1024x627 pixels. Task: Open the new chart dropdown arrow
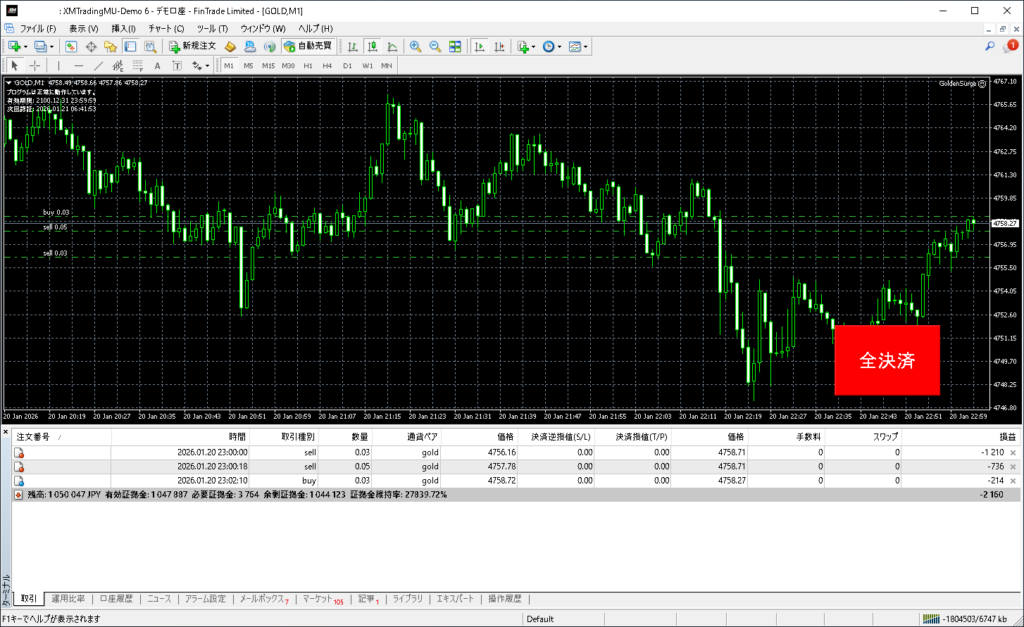pyautogui.click(x=25, y=46)
